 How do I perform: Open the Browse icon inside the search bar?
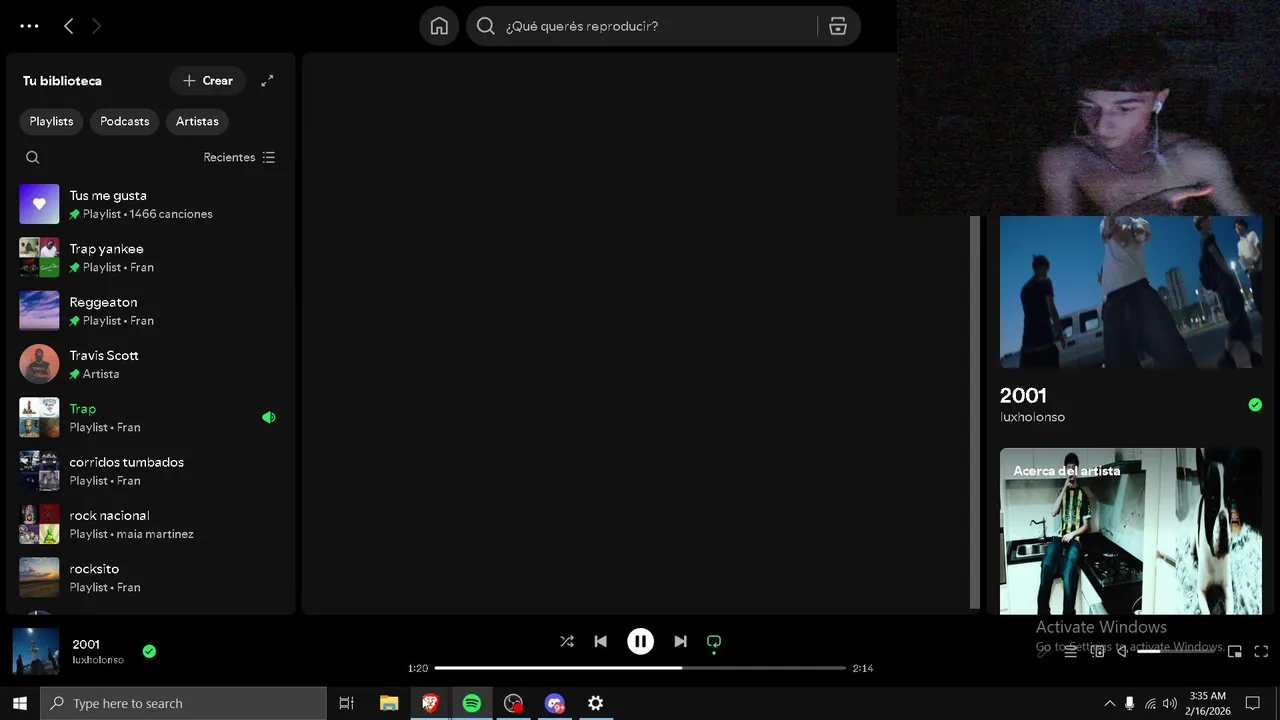click(x=838, y=26)
